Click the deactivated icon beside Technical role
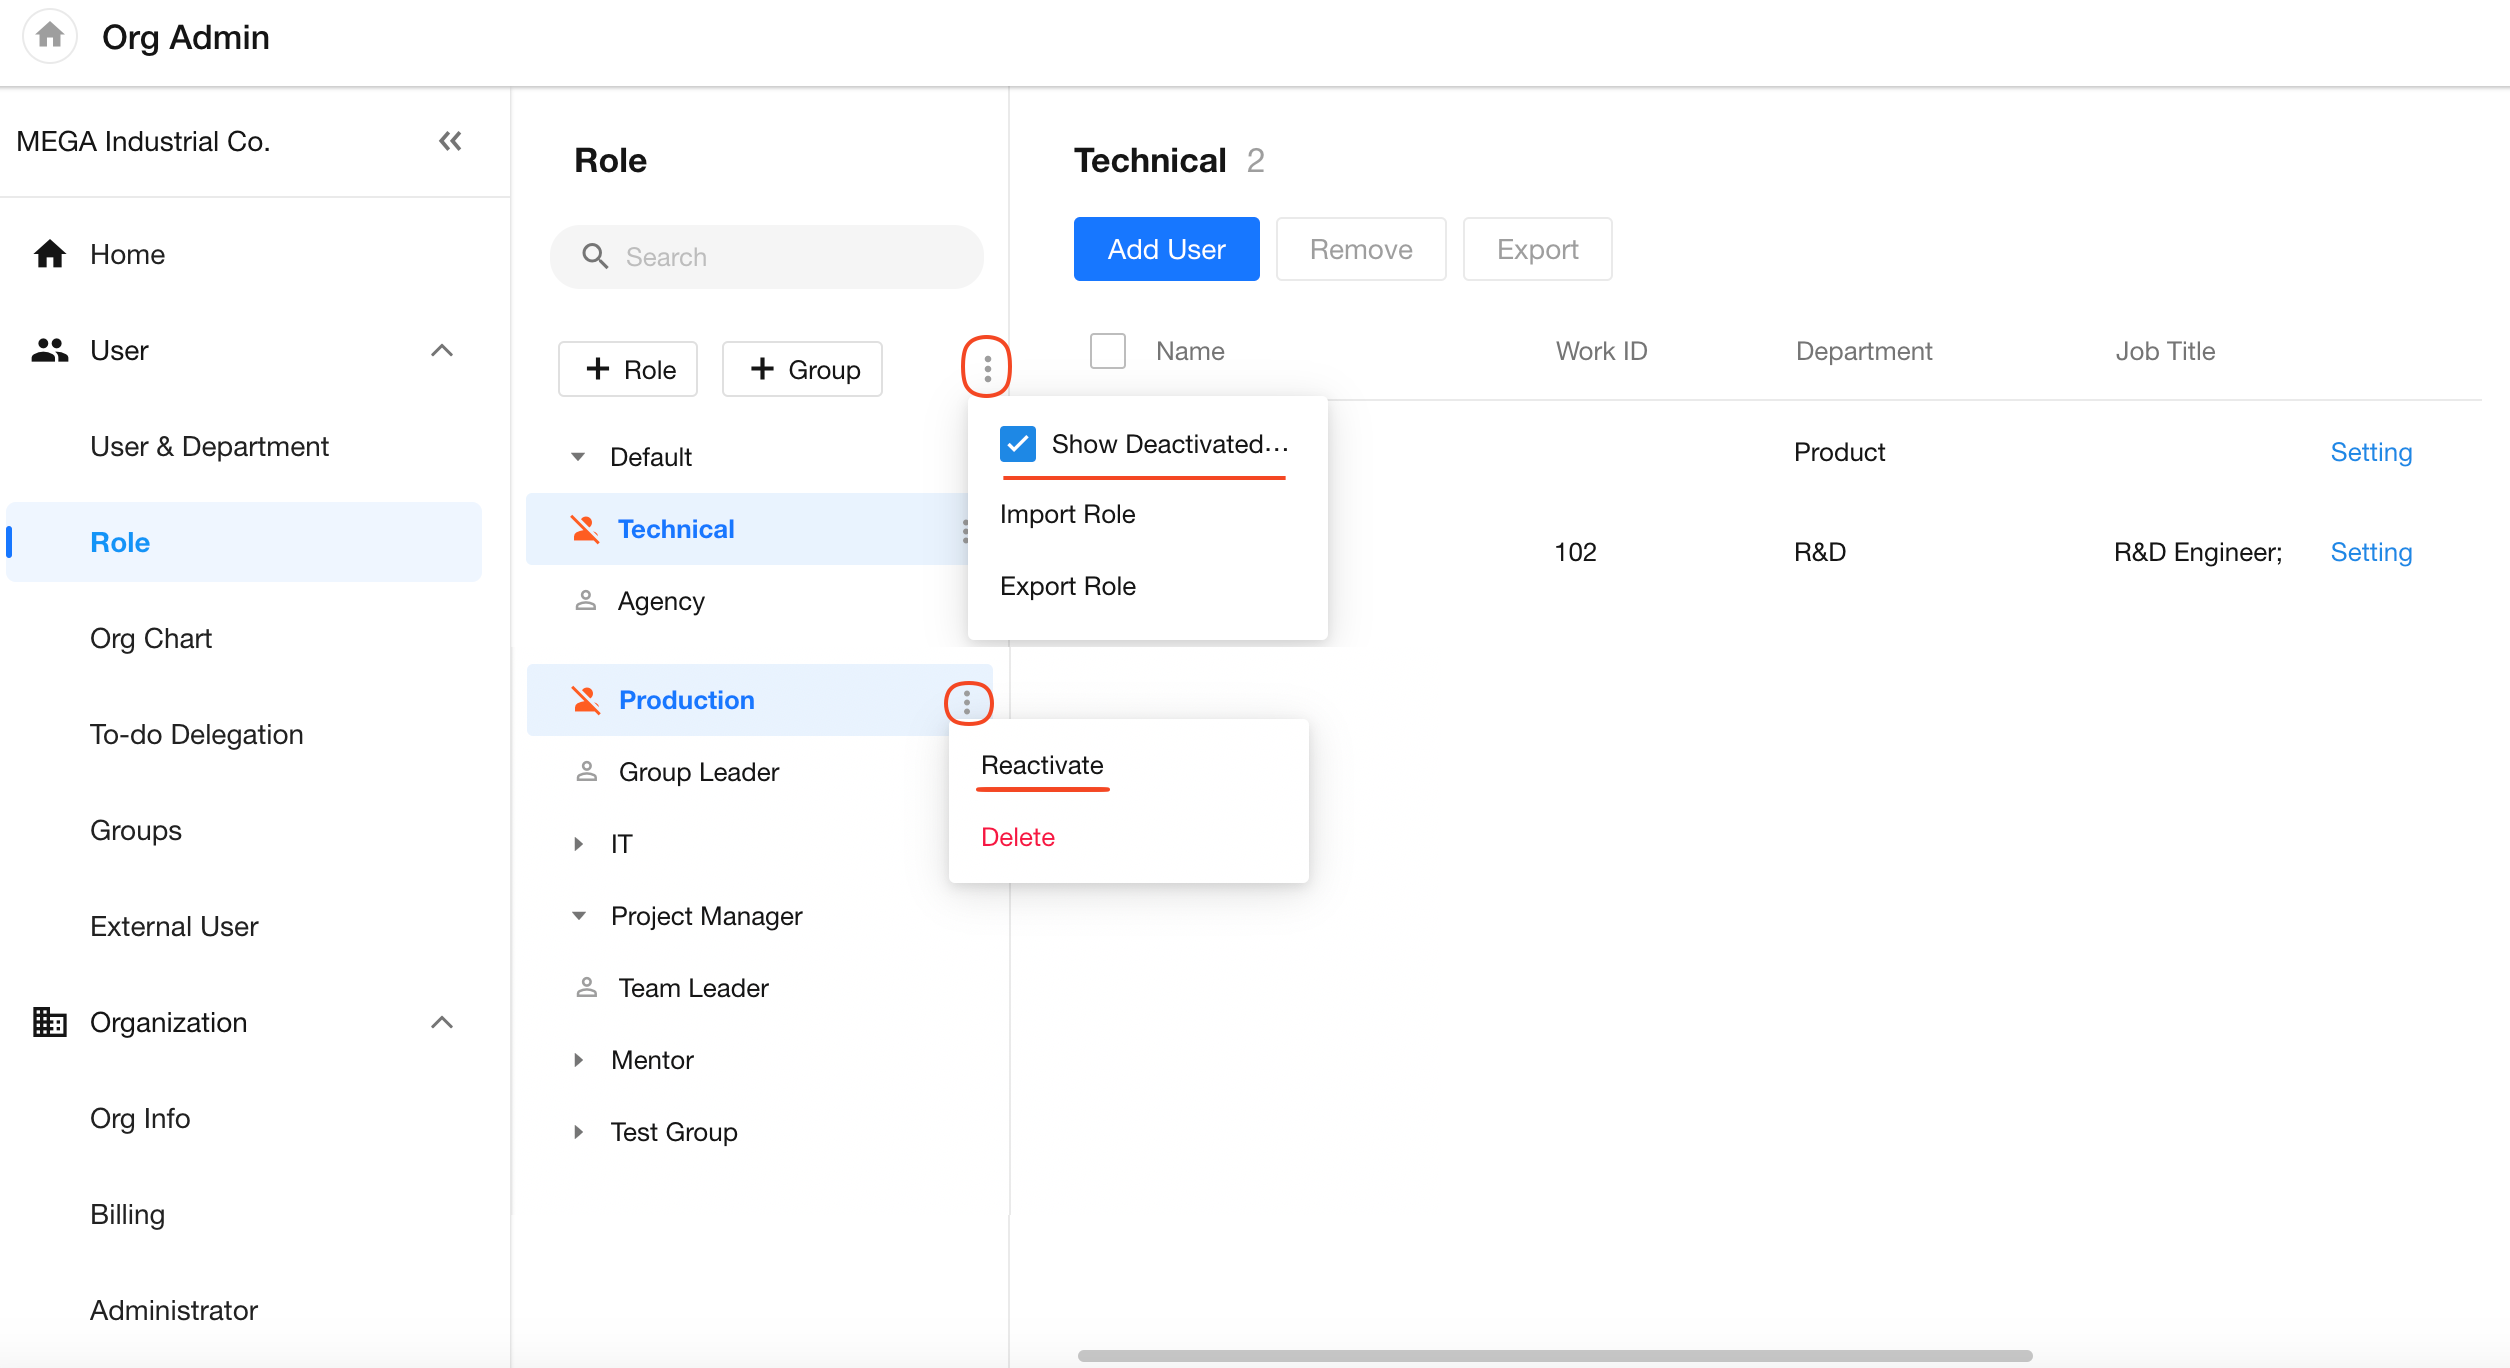 point(585,529)
